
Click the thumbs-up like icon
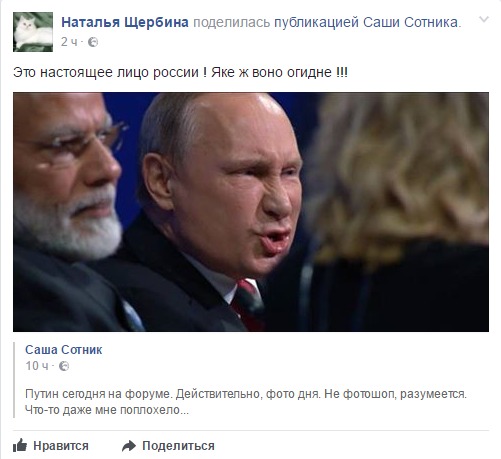20,445
